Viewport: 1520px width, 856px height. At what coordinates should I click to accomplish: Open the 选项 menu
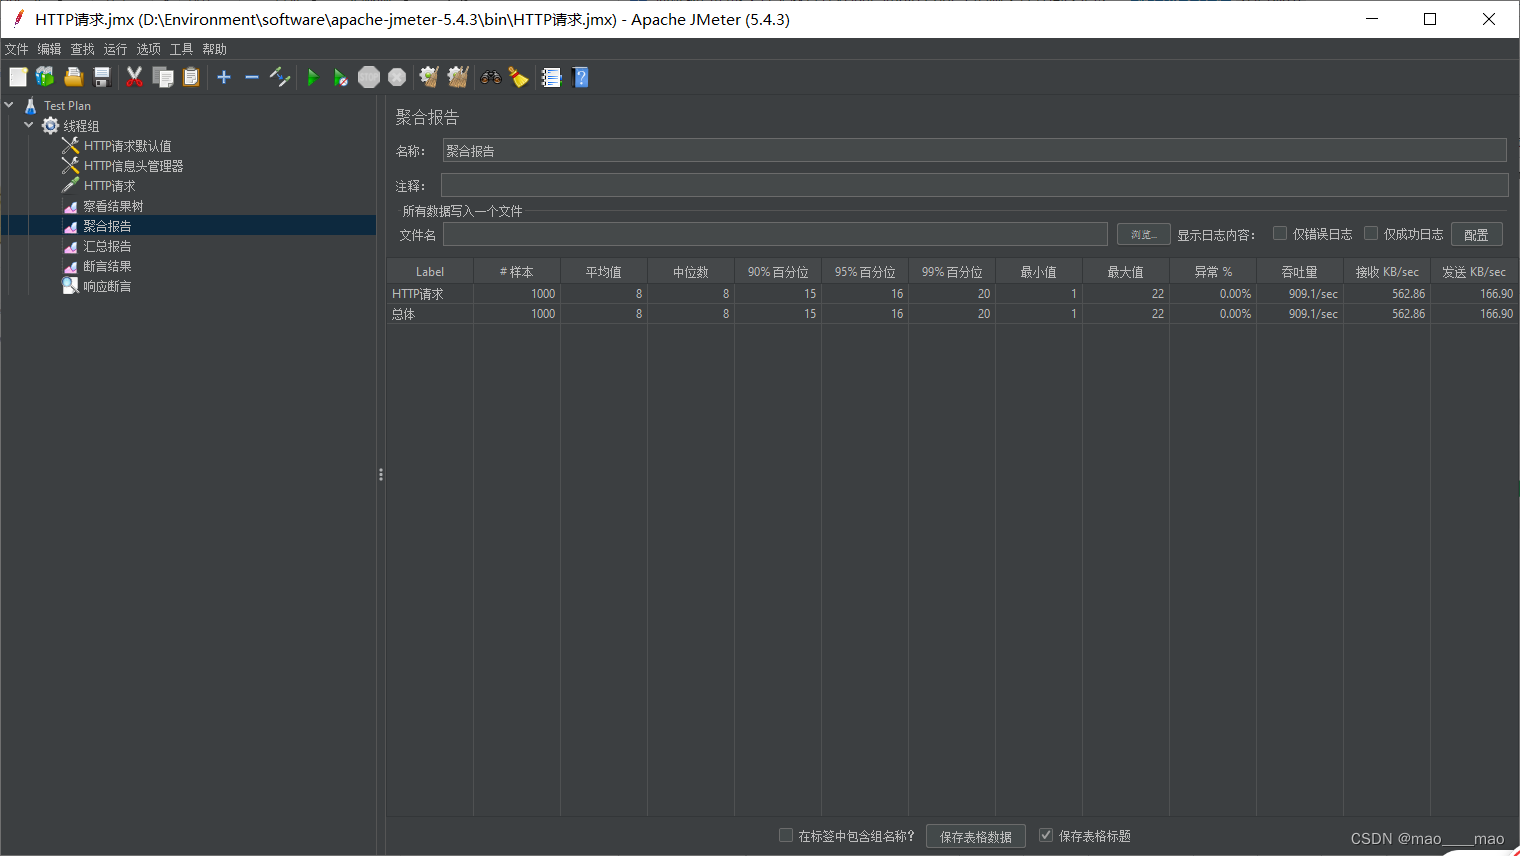(x=148, y=49)
